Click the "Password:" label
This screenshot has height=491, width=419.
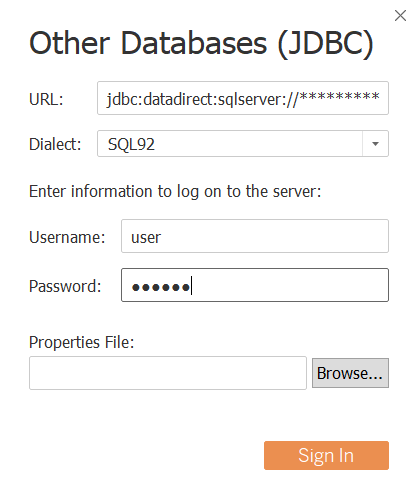[x=65, y=286]
